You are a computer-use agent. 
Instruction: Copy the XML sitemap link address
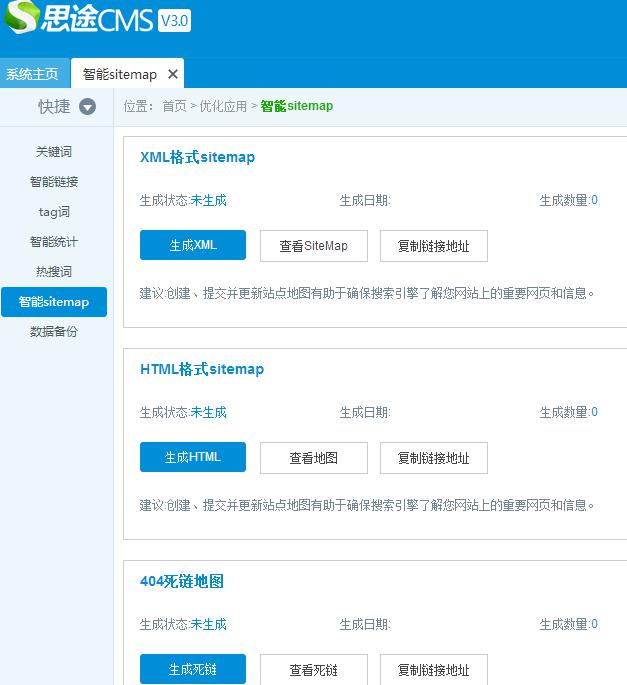point(433,246)
